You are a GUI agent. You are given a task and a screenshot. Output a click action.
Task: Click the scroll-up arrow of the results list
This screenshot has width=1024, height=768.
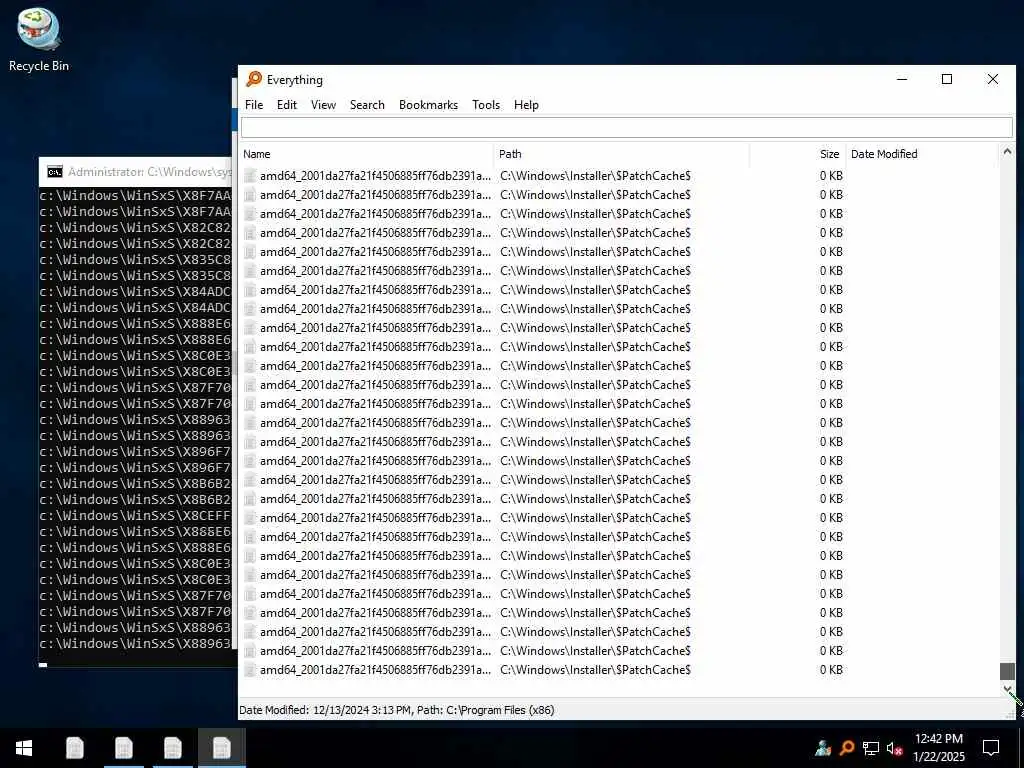(1007, 152)
